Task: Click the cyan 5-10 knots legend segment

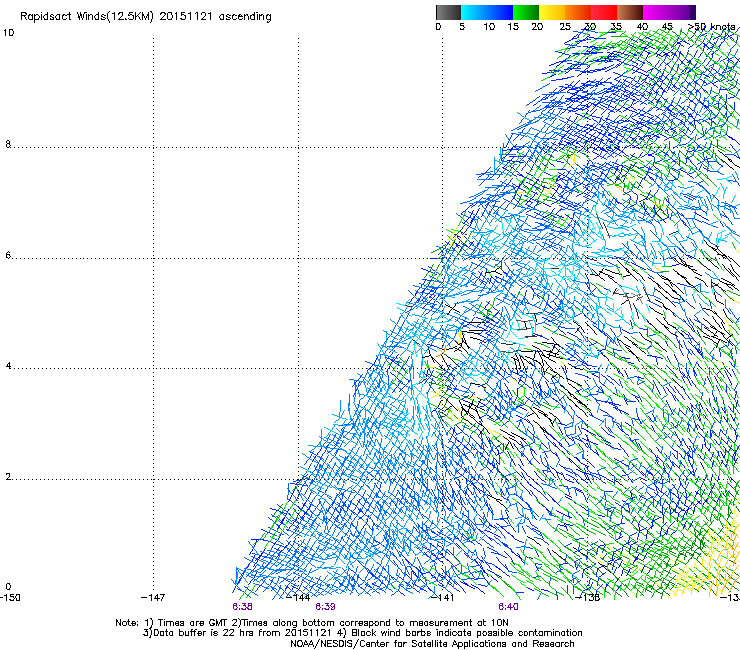Action: coord(473,12)
